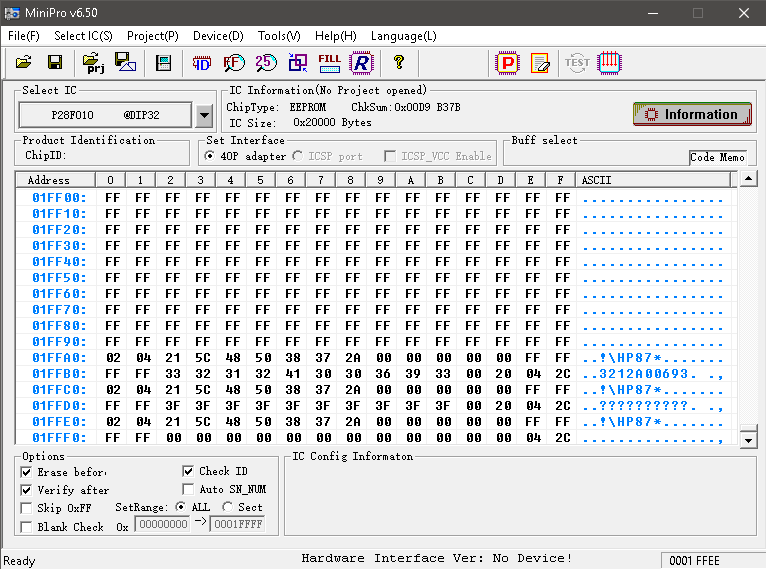The width and height of the screenshot is (766, 569).
Task: Open the Select IC(S) menu
Action: click(x=83, y=36)
